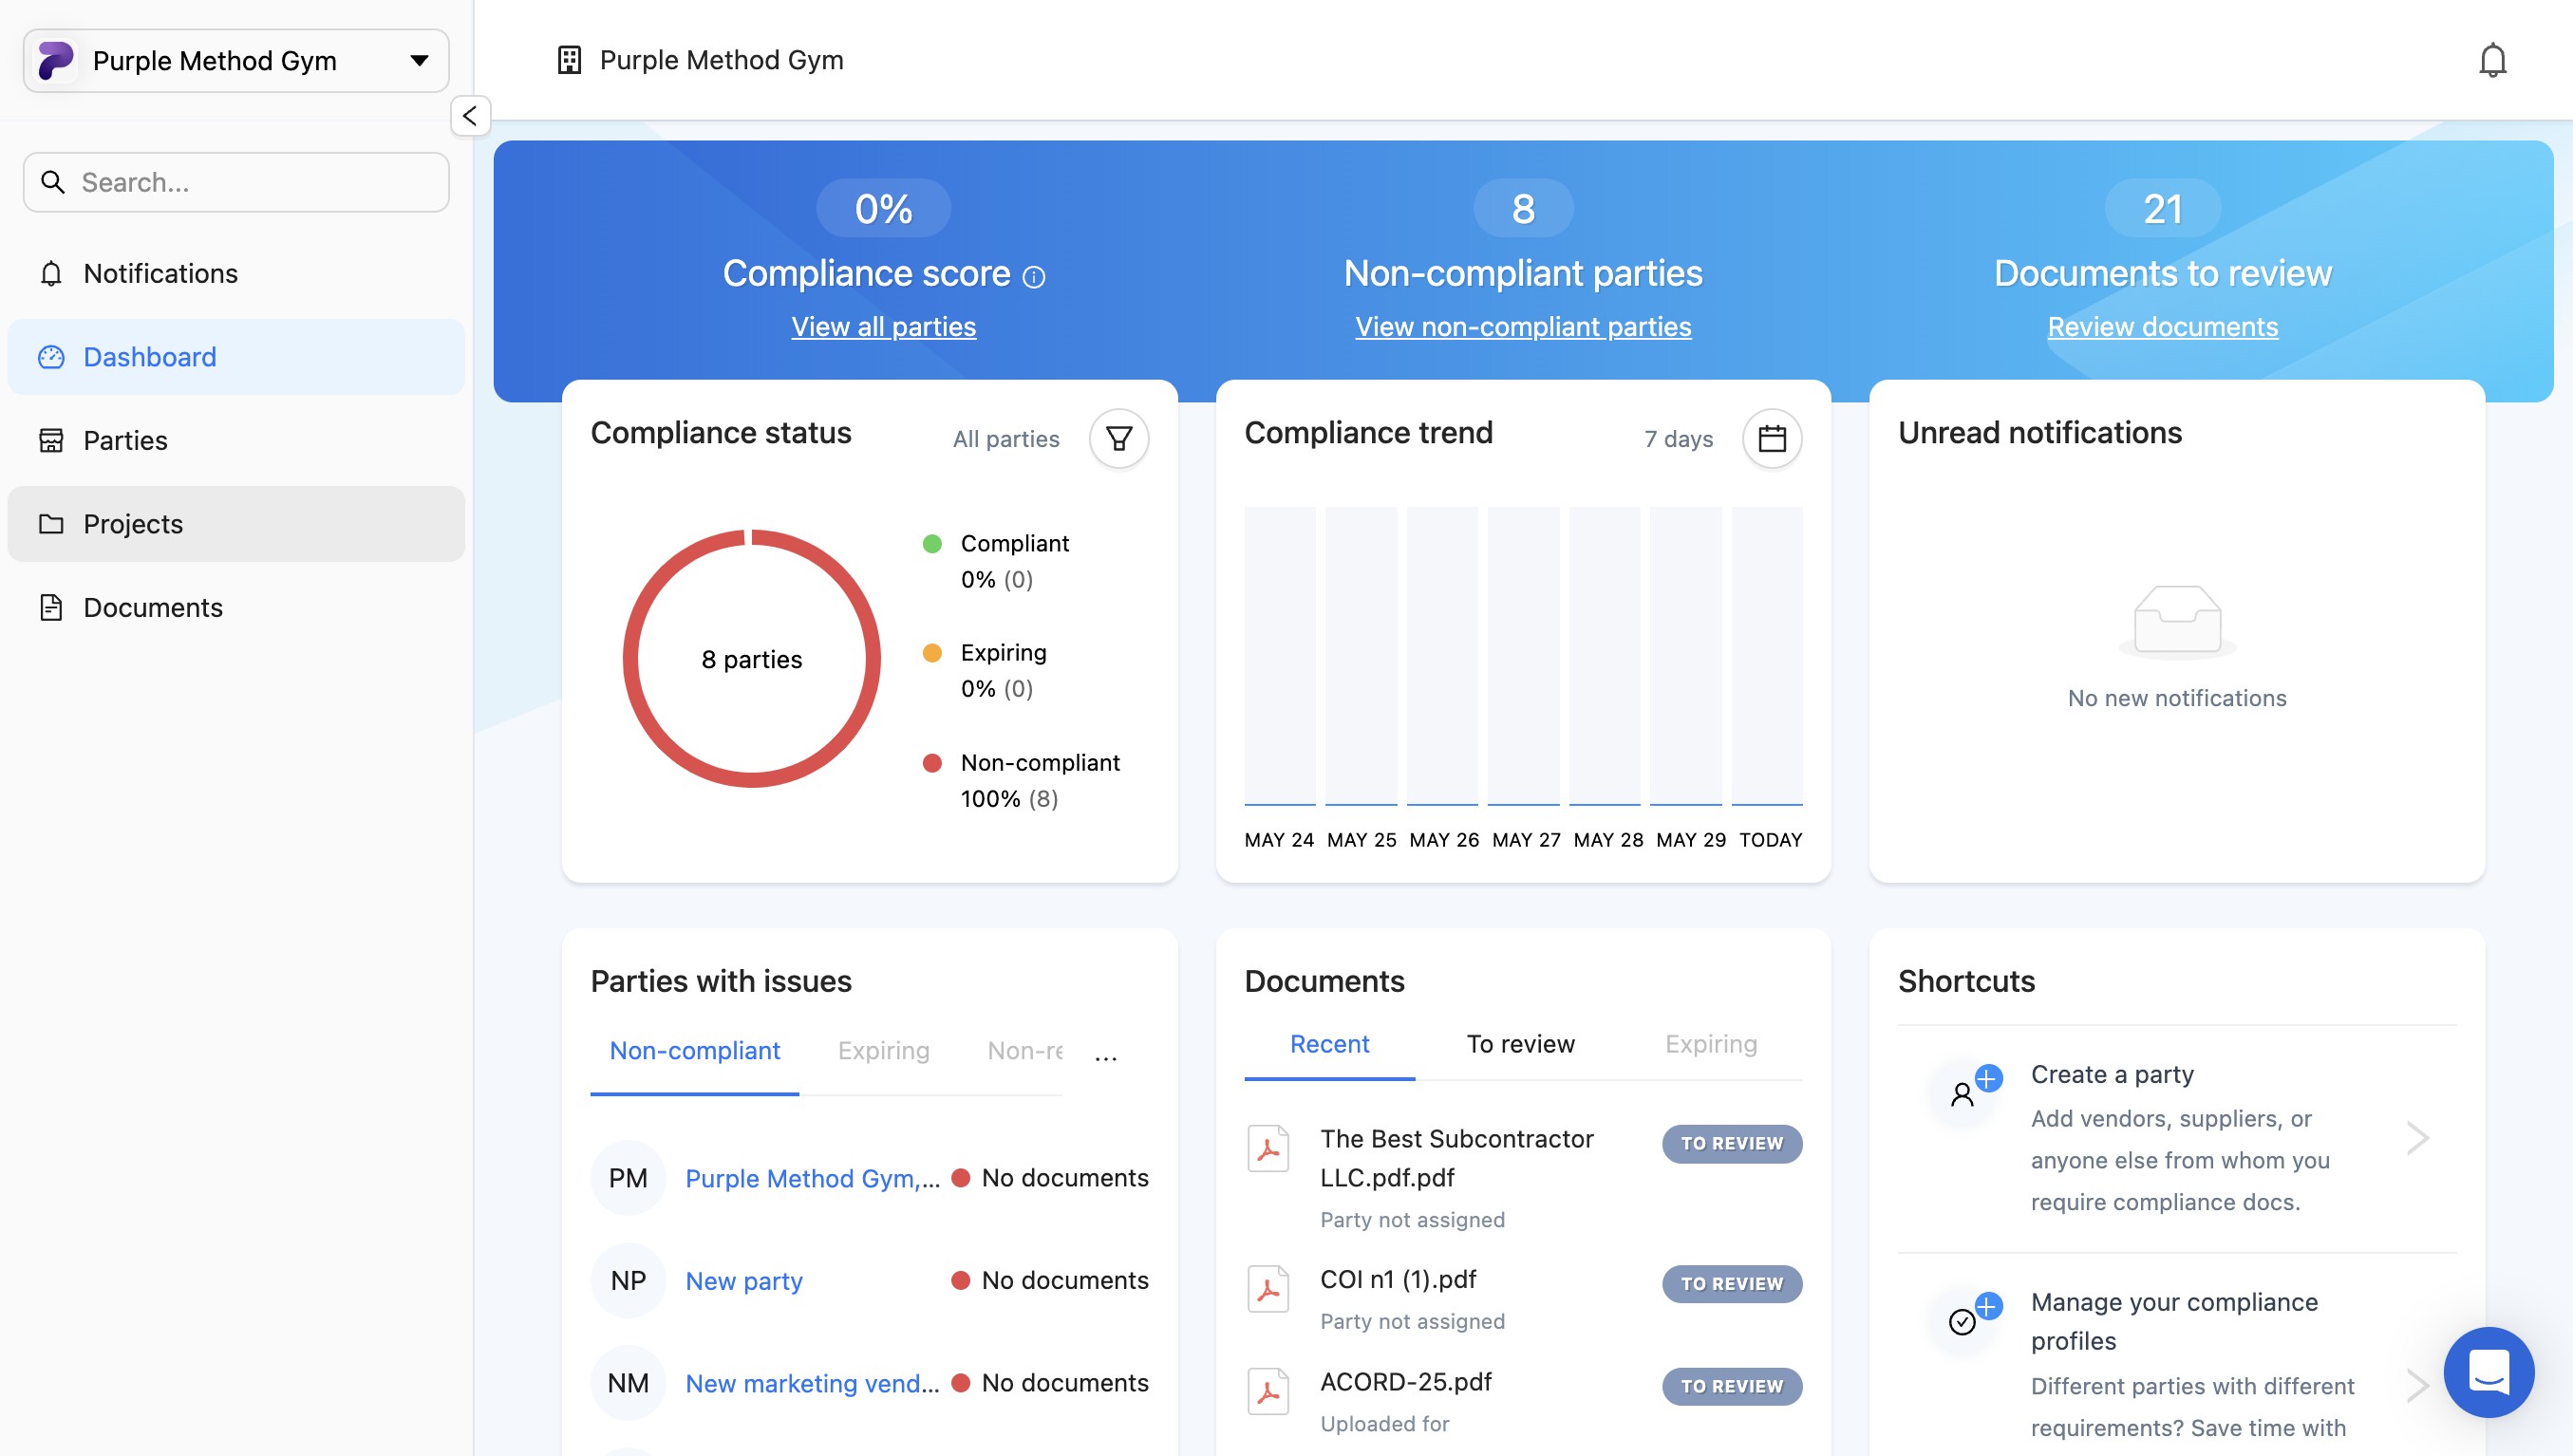Collapse the sidebar with the arrow button
The width and height of the screenshot is (2573, 1456).
470,116
